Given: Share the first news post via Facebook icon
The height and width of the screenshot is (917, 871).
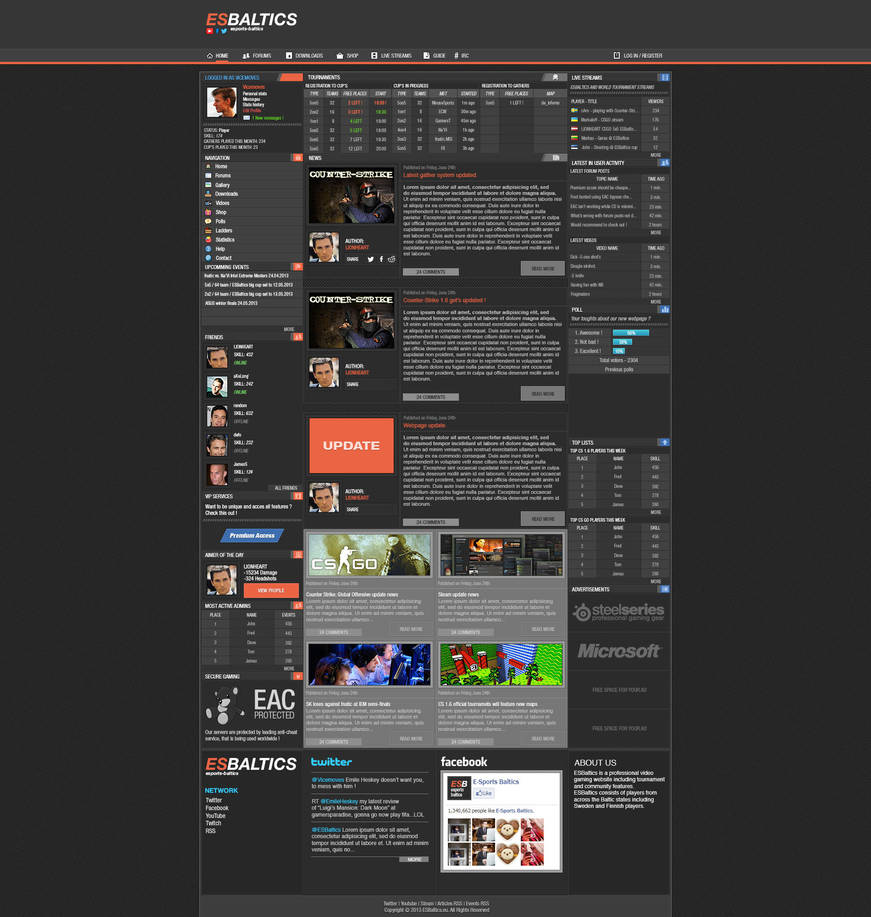Looking at the screenshot, I should coord(381,259).
